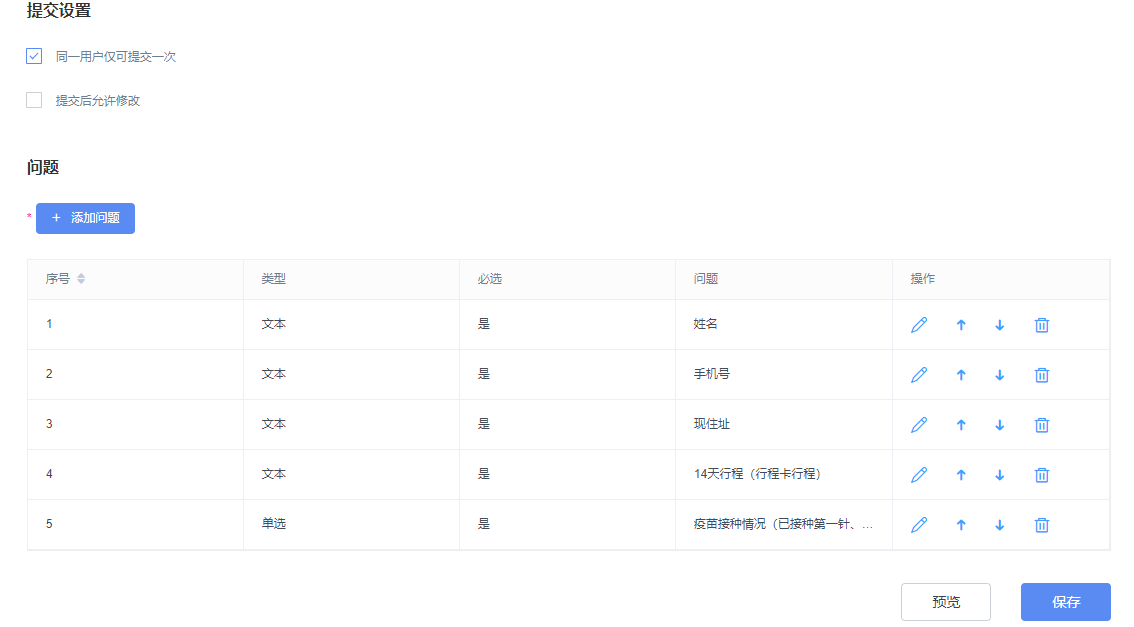Delete the 姓名 question row
The width and height of the screenshot is (1134, 627).
coord(1041,325)
